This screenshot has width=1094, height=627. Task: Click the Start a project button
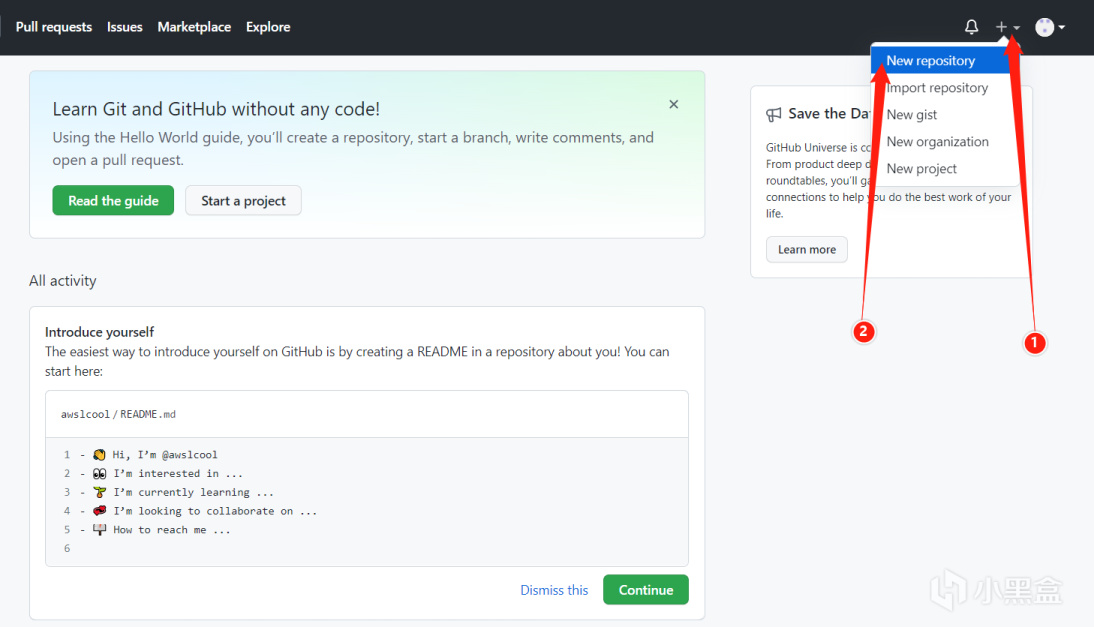(243, 201)
